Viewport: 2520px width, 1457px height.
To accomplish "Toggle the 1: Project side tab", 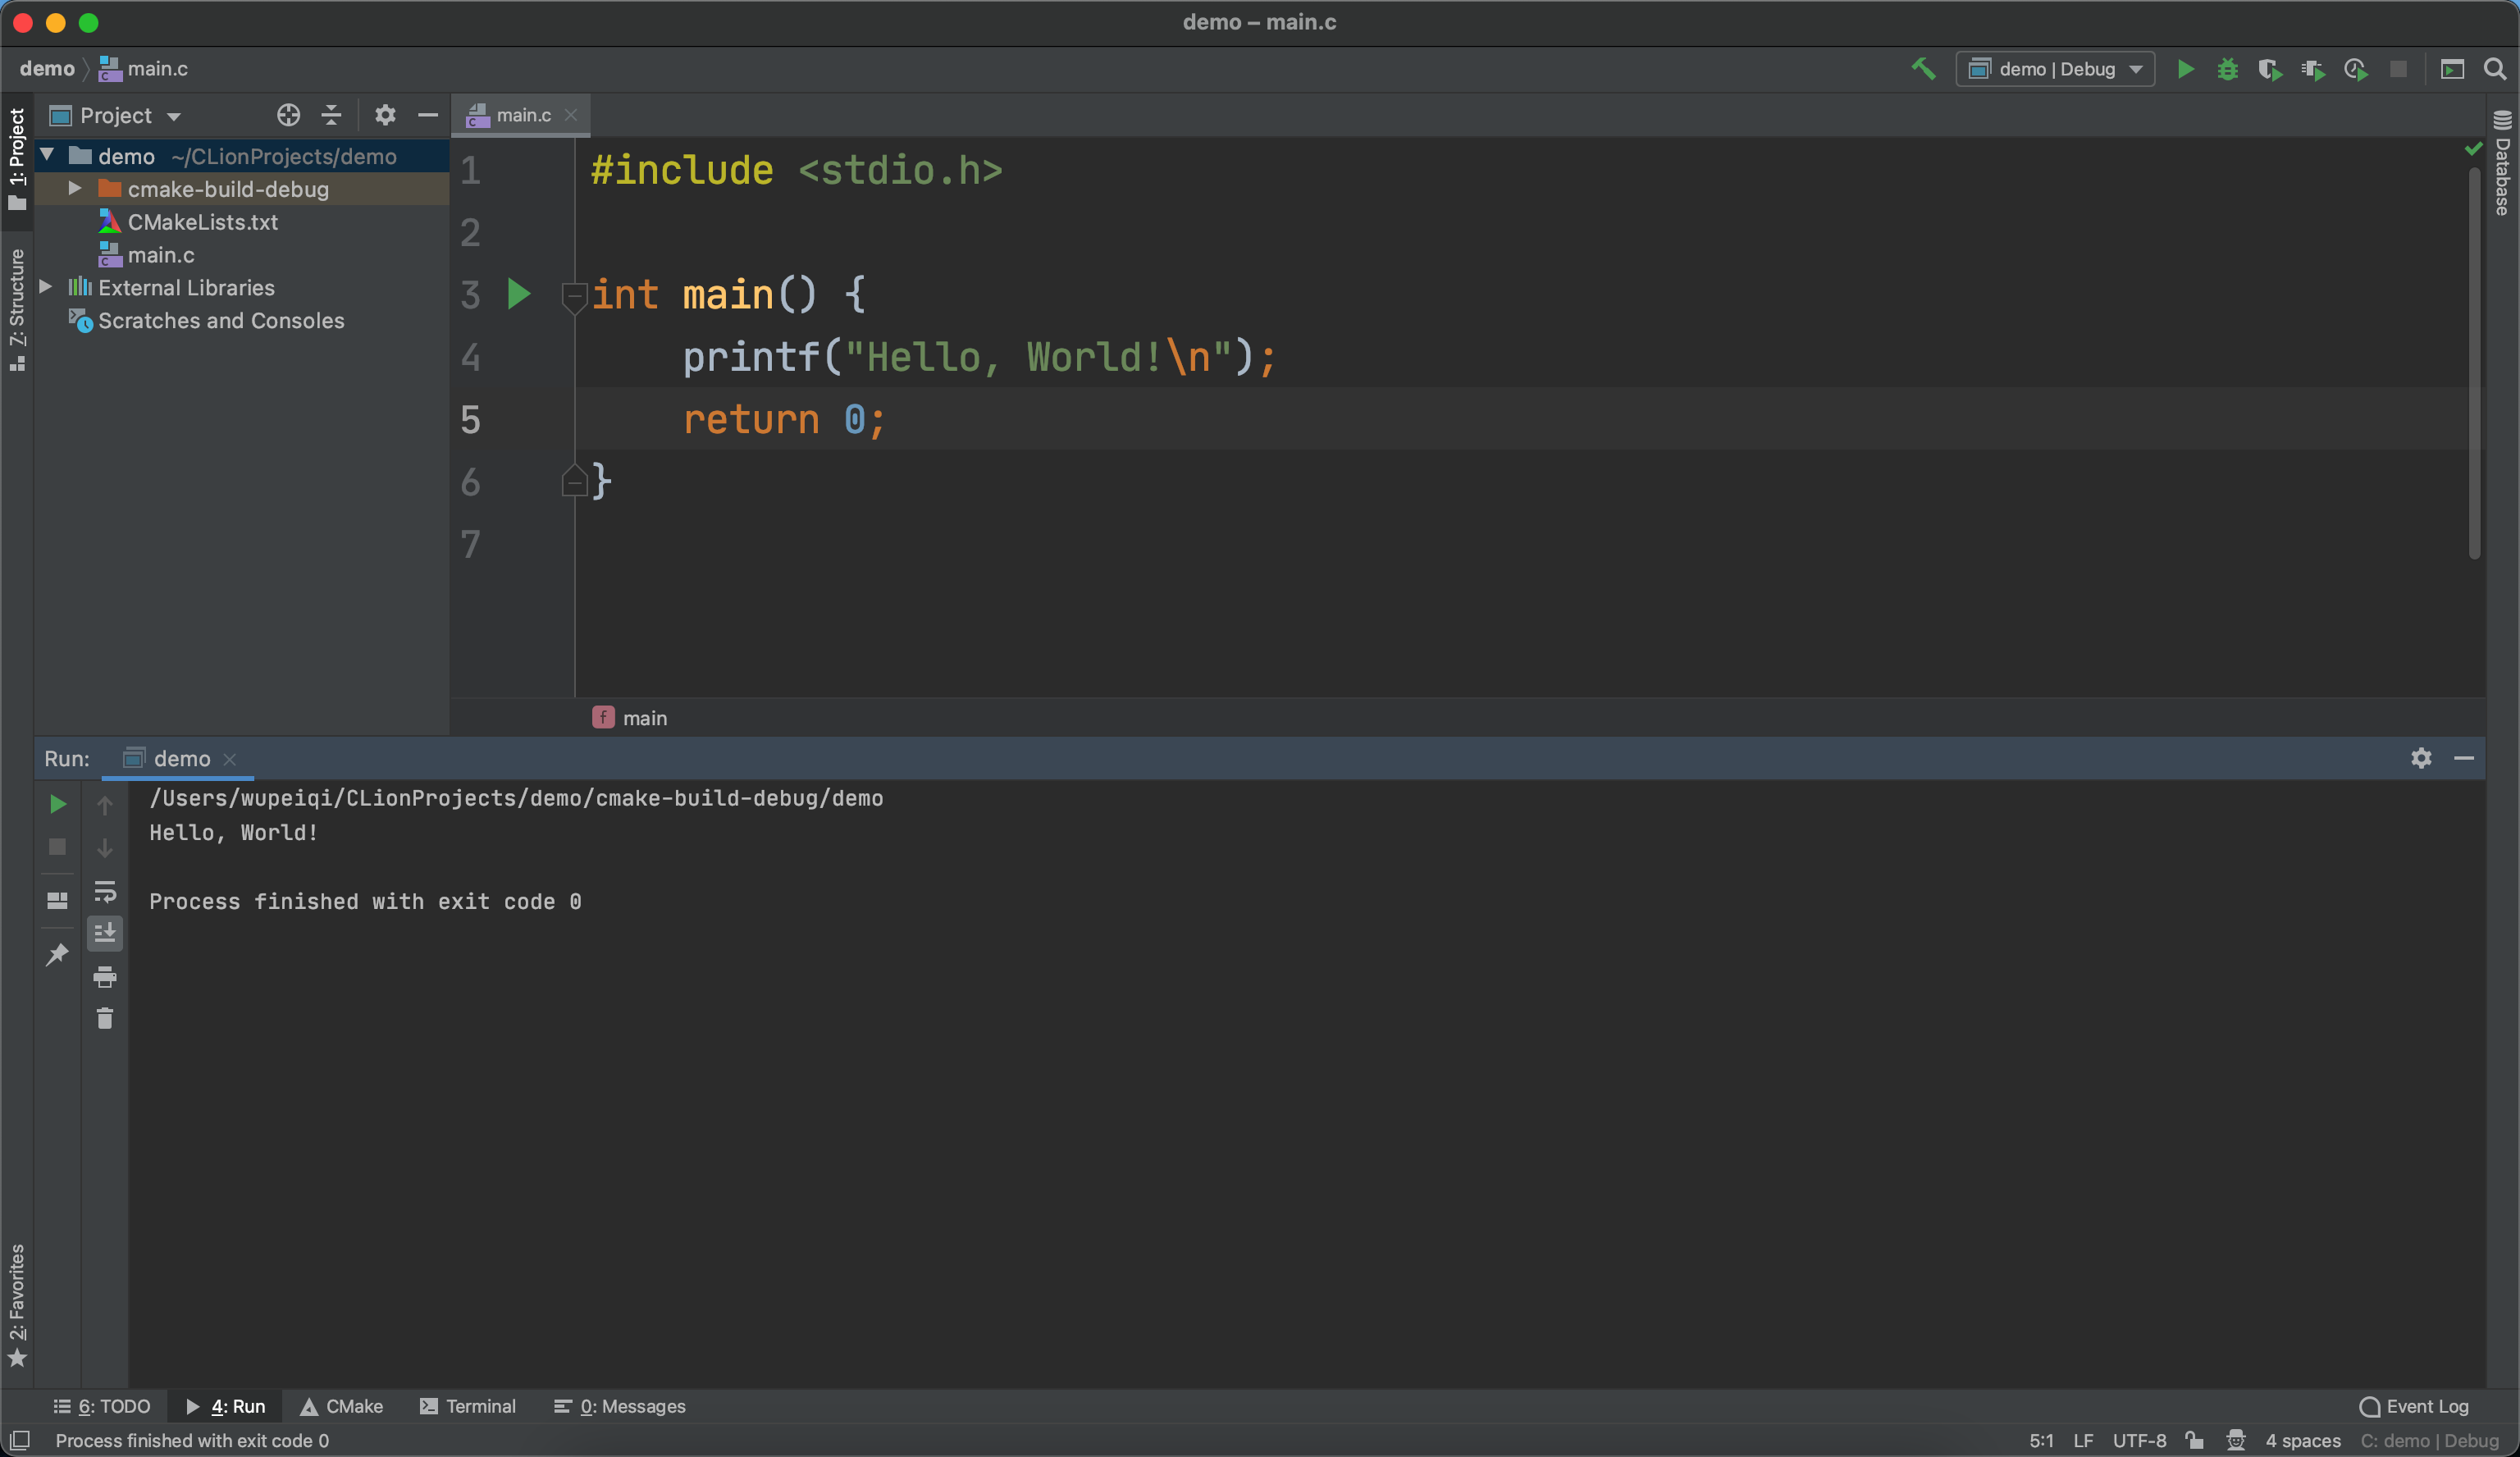I will tap(17, 160).
